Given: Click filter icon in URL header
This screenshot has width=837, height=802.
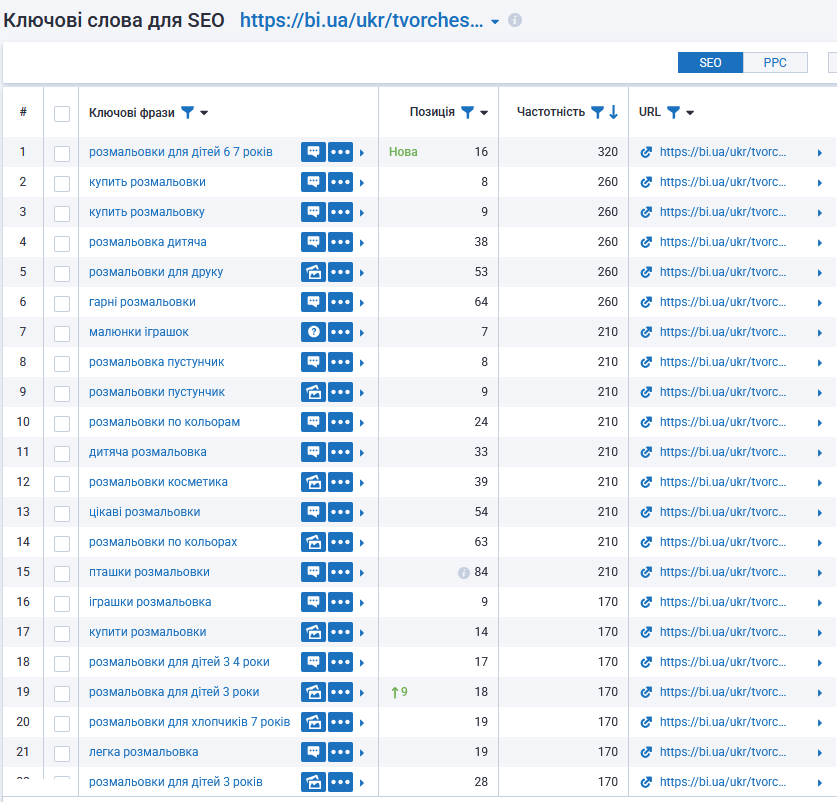Looking at the screenshot, I should click(673, 112).
